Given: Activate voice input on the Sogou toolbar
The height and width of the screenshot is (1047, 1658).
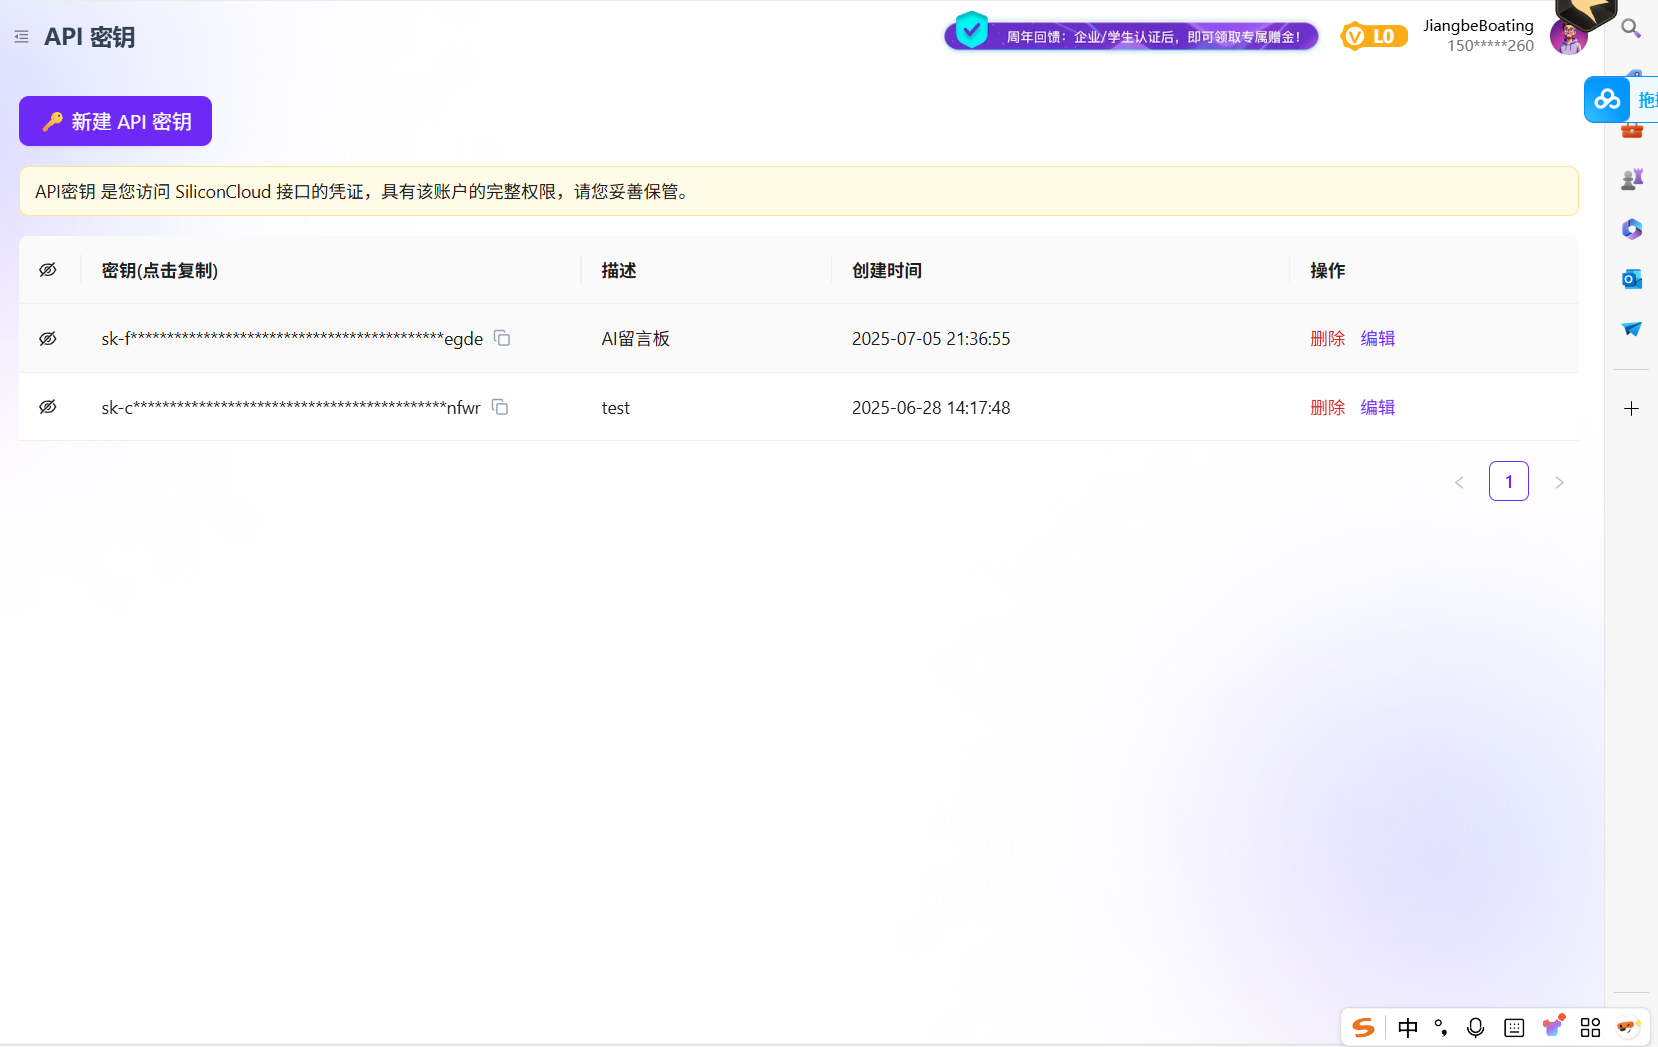Looking at the screenshot, I should tap(1475, 1027).
